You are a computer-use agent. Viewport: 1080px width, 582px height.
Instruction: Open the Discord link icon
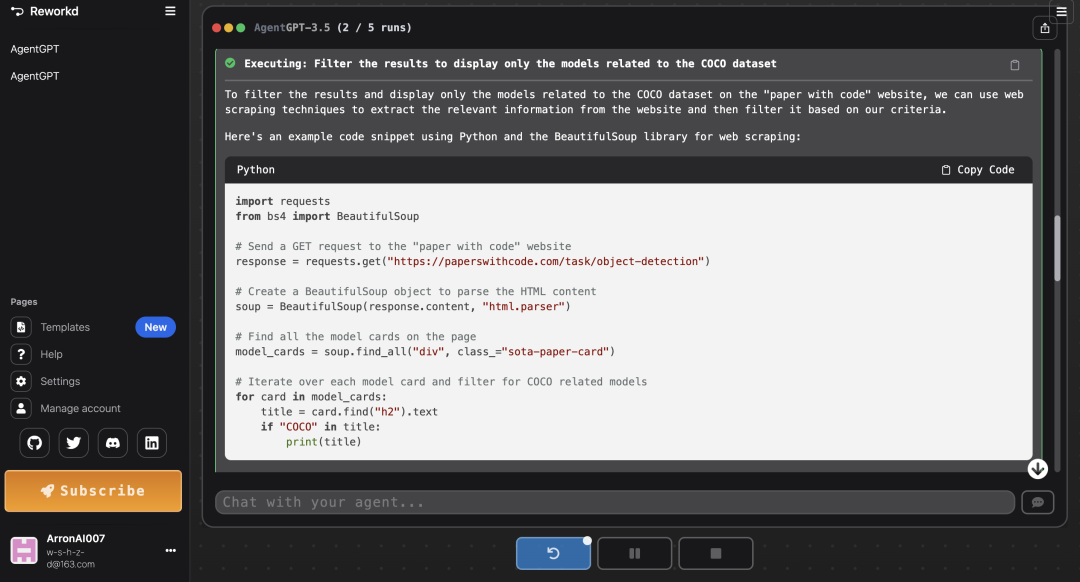pyautogui.click(x=113, y=443)
